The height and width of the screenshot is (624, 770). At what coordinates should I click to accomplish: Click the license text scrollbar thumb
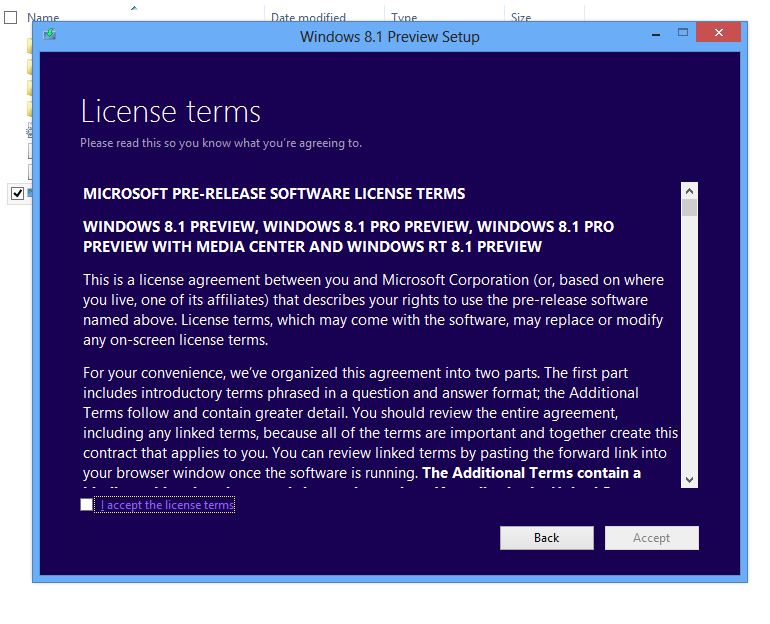coord(689,207)
